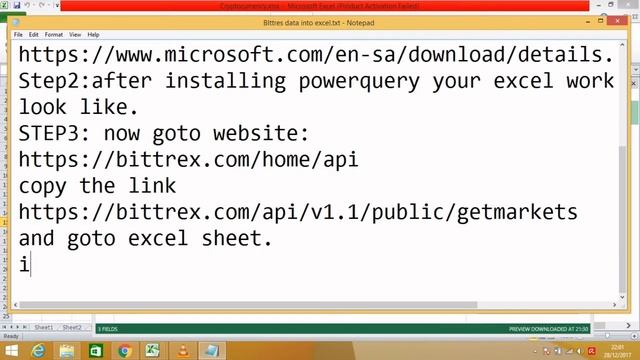Click the taskbar clock showing 22:01
640x360 pixels.
pyautogui.click(x=618, y=351)
